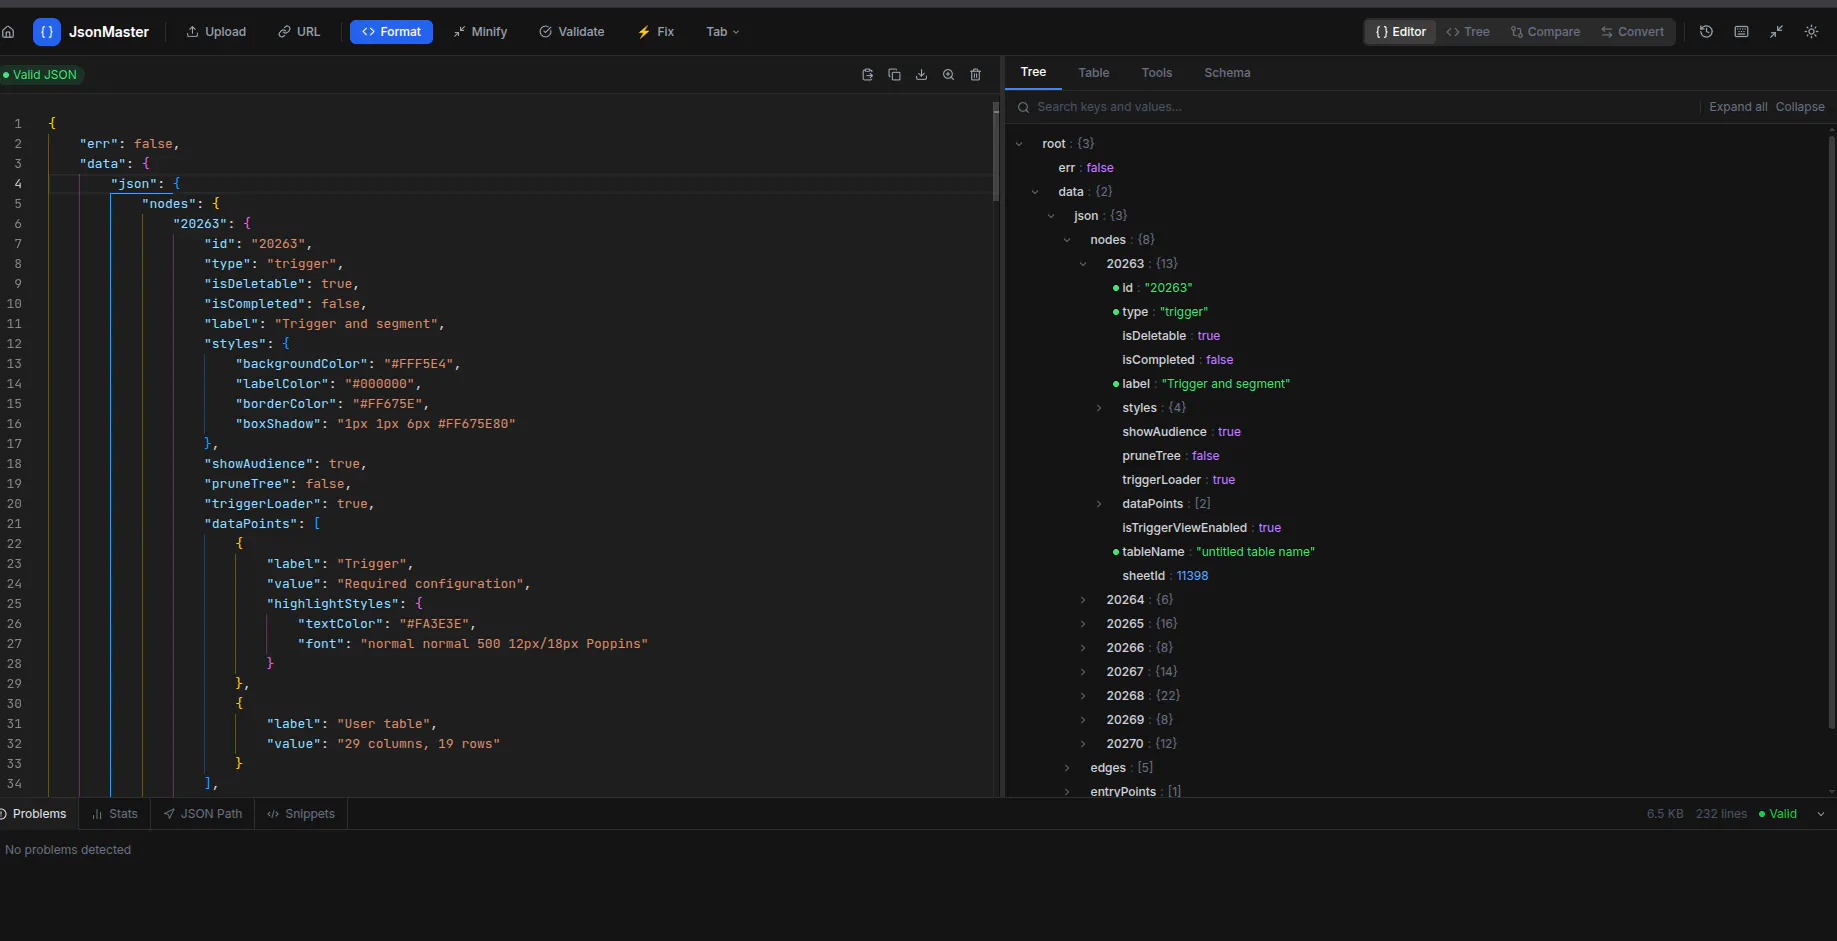Screen dimensions: 1837x941
Task: Click the Valid JSON badge
Action: pyautogui.click(x=41, y=75)
